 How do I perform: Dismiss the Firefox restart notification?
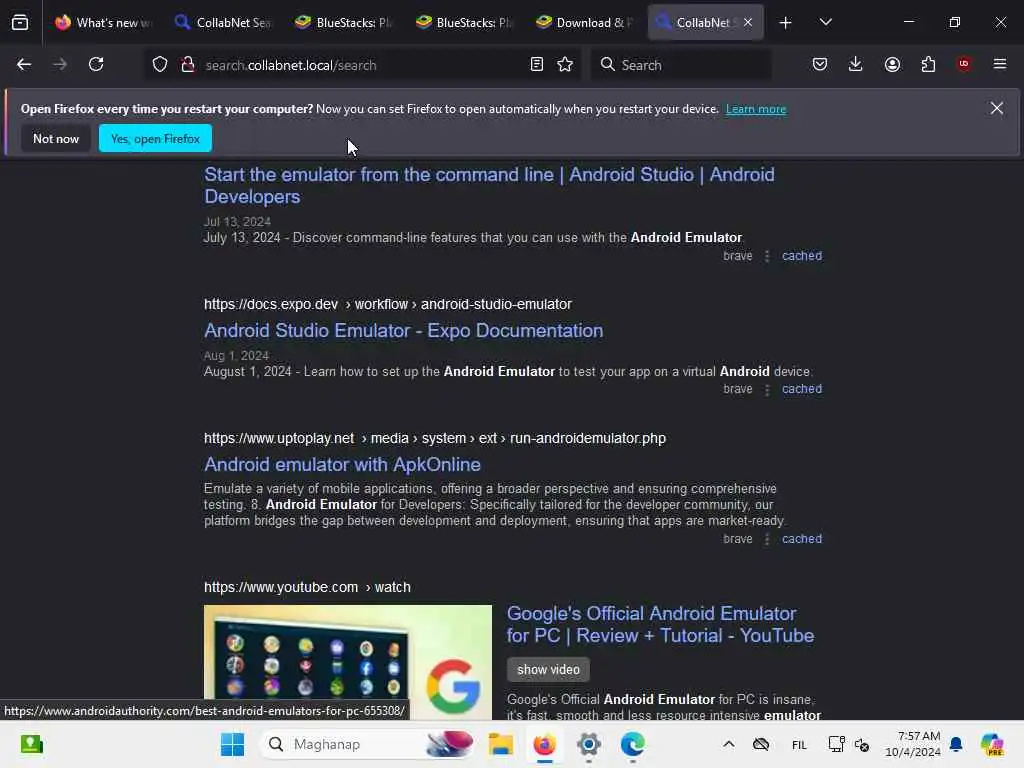pyautogui.click(x=997, y=108)
